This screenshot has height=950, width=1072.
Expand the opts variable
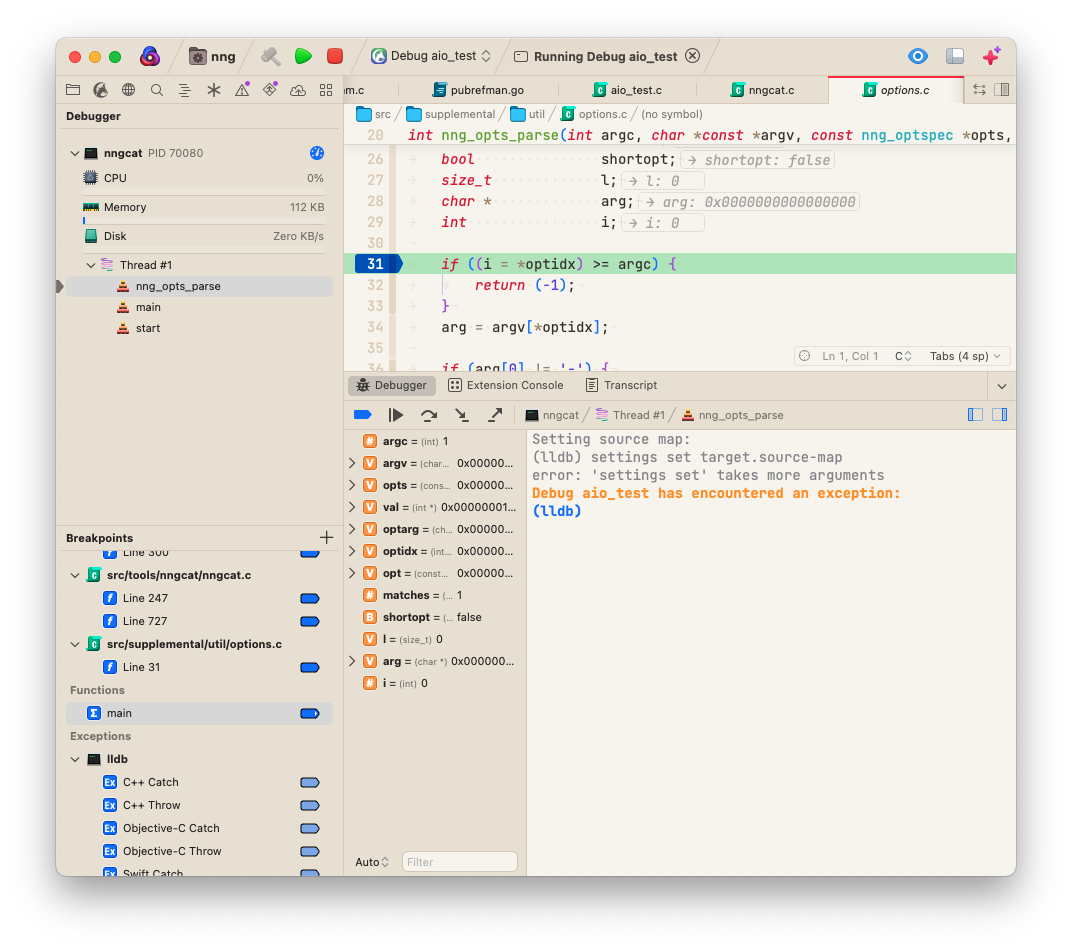click(352, 485)
